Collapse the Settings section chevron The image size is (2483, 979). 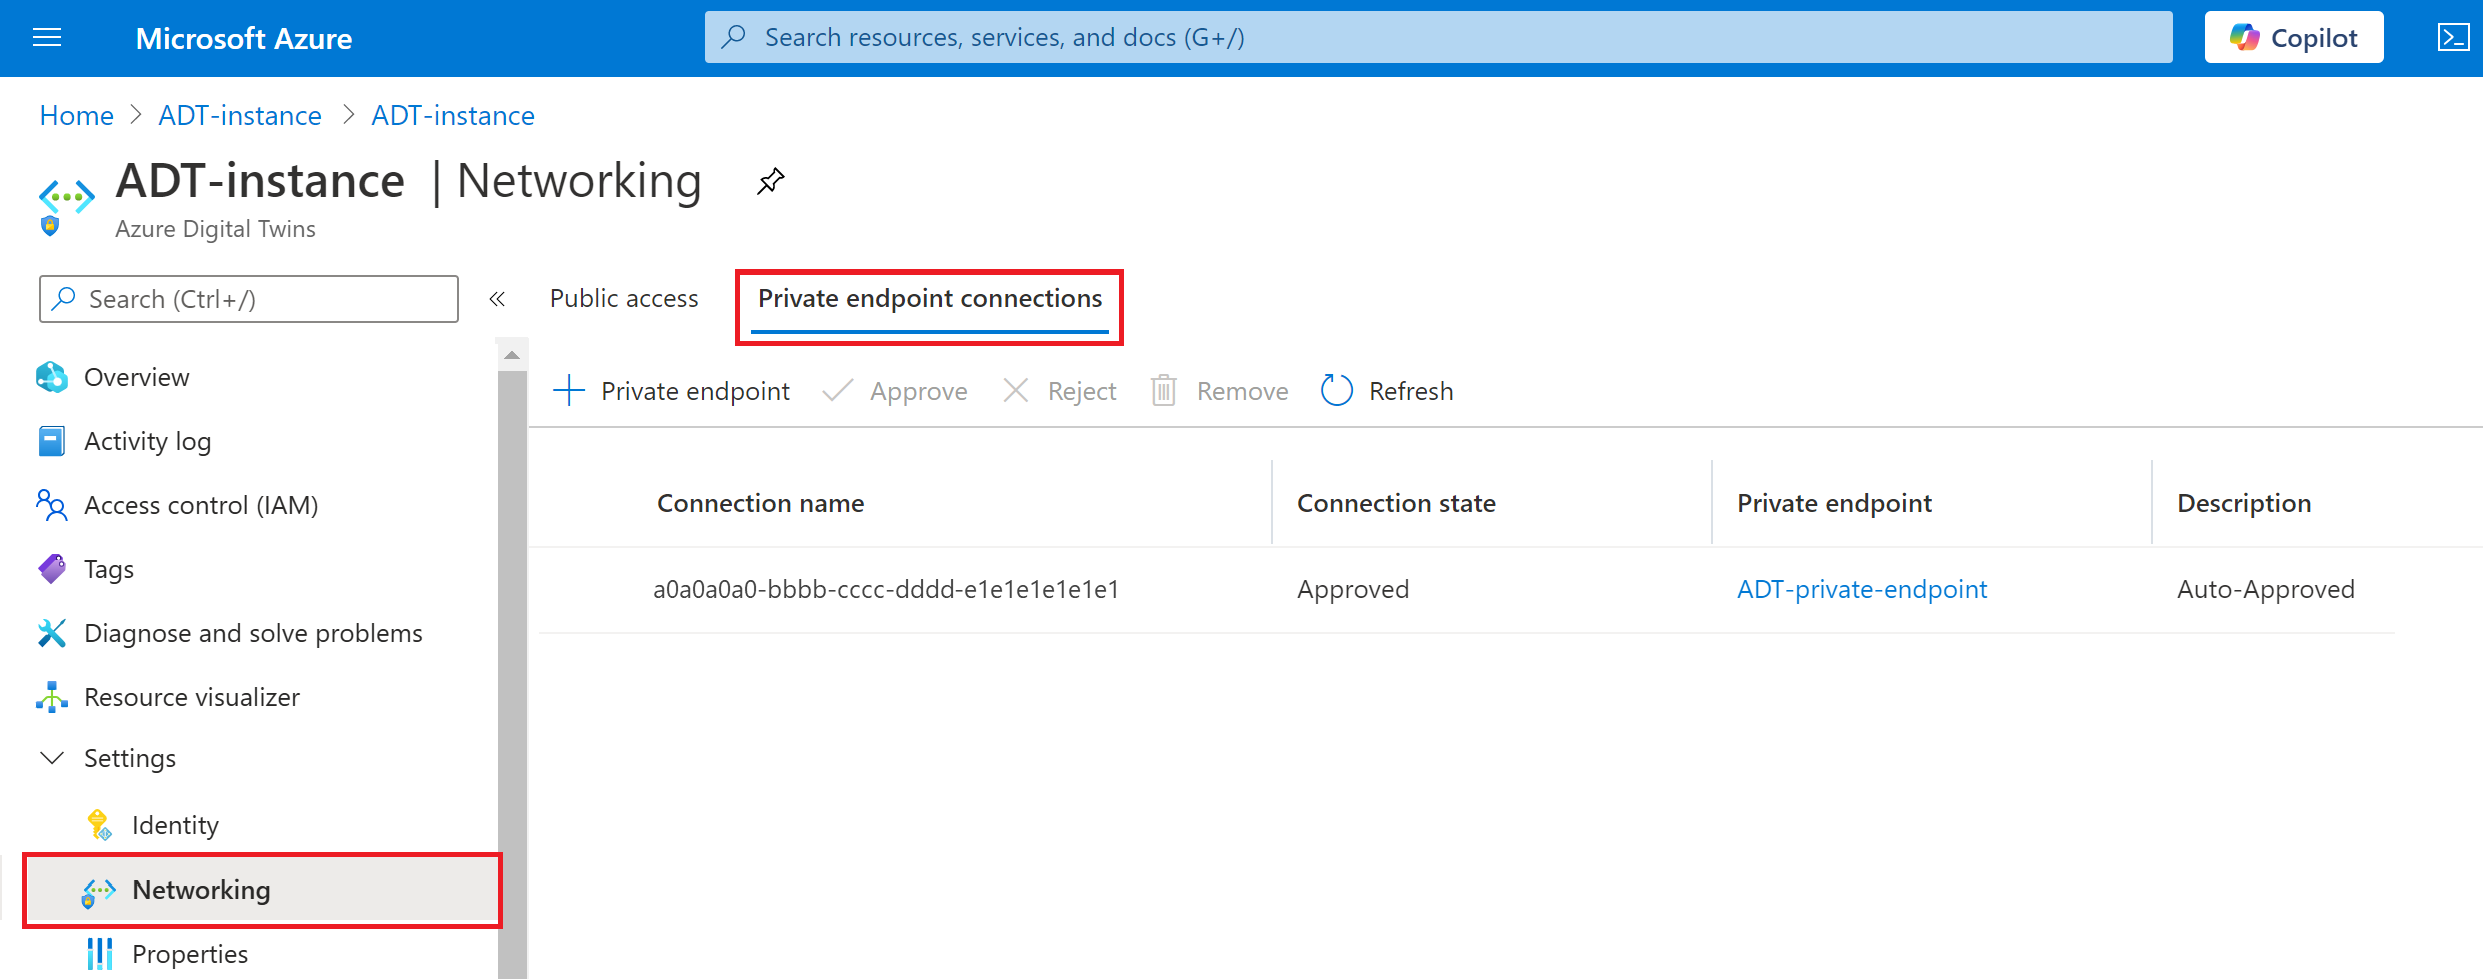coord(52,758)
